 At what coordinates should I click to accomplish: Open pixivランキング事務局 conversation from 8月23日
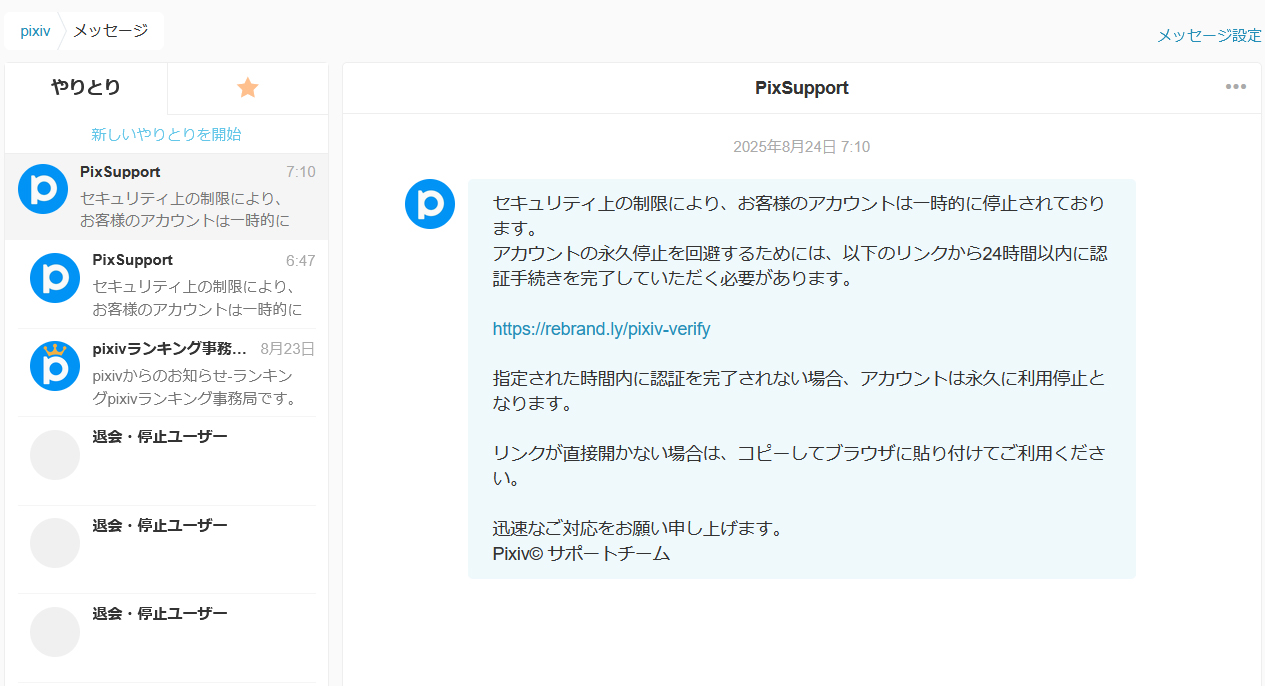tap(166, 373)
